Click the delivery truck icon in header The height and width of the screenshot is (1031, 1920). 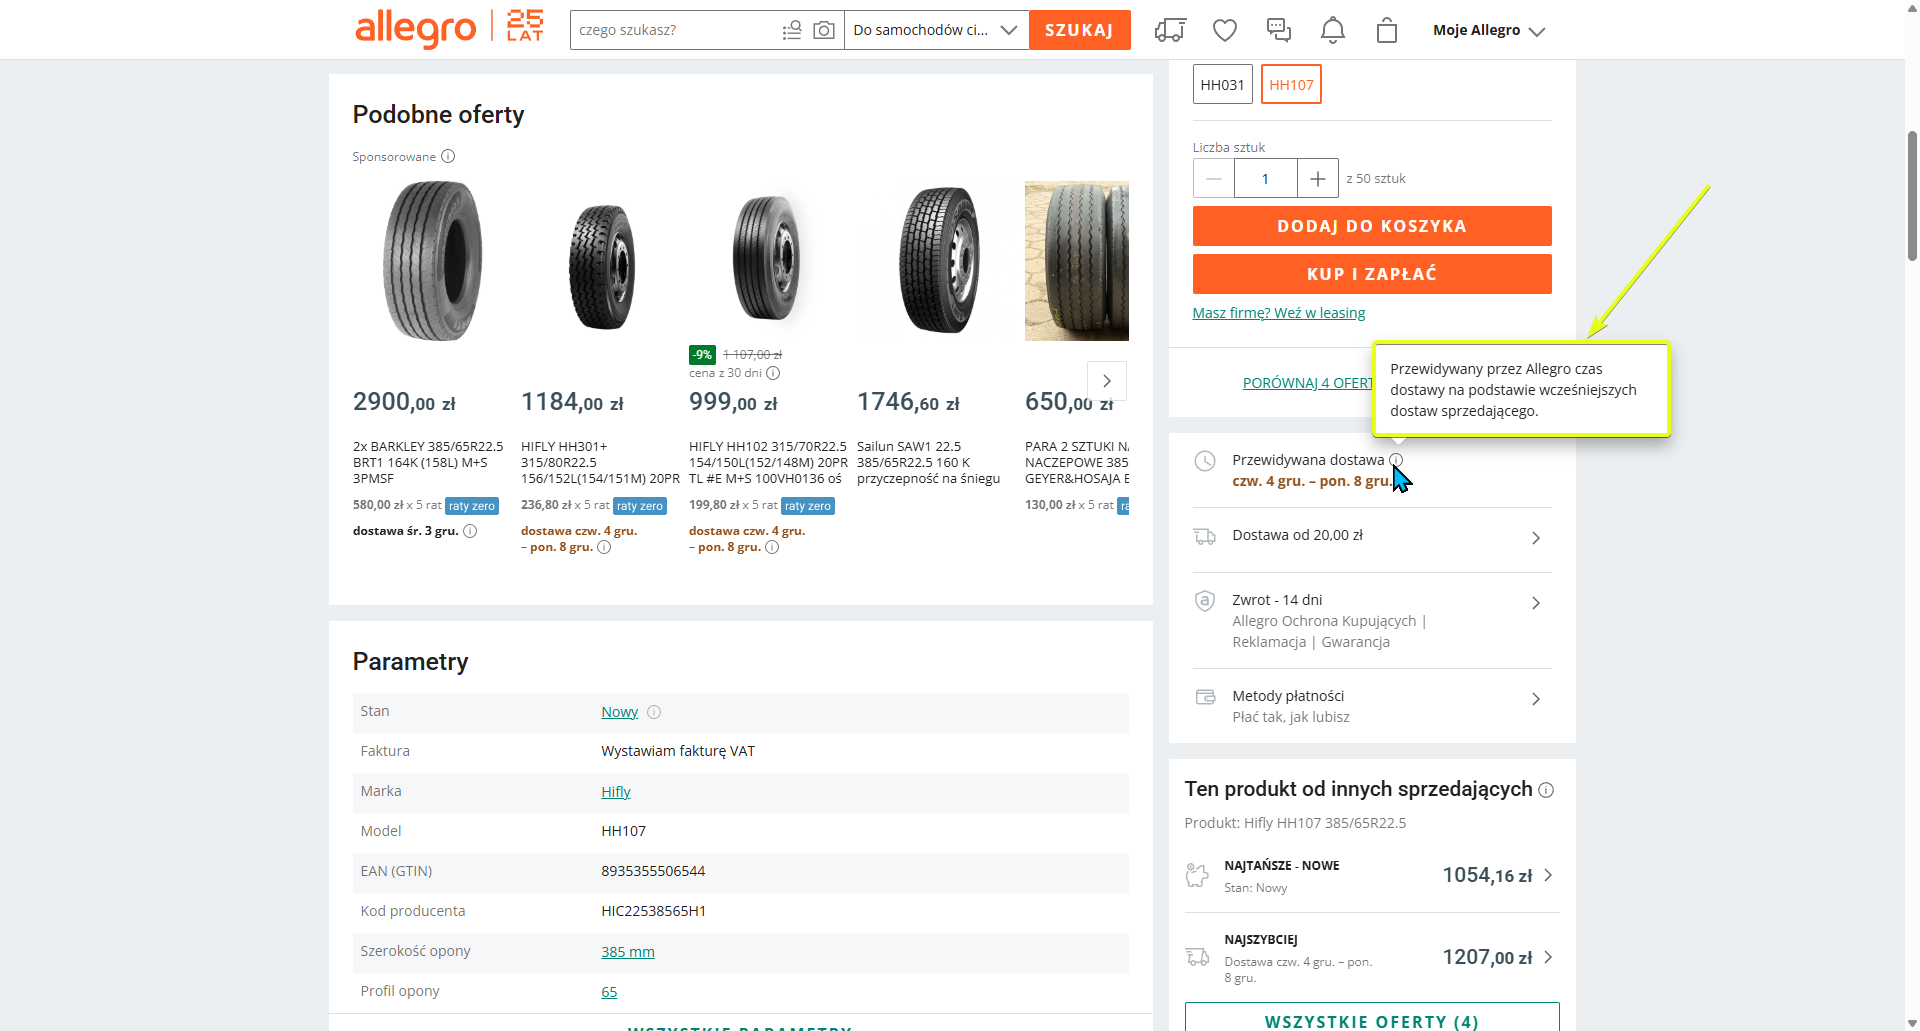(1170, 30)
